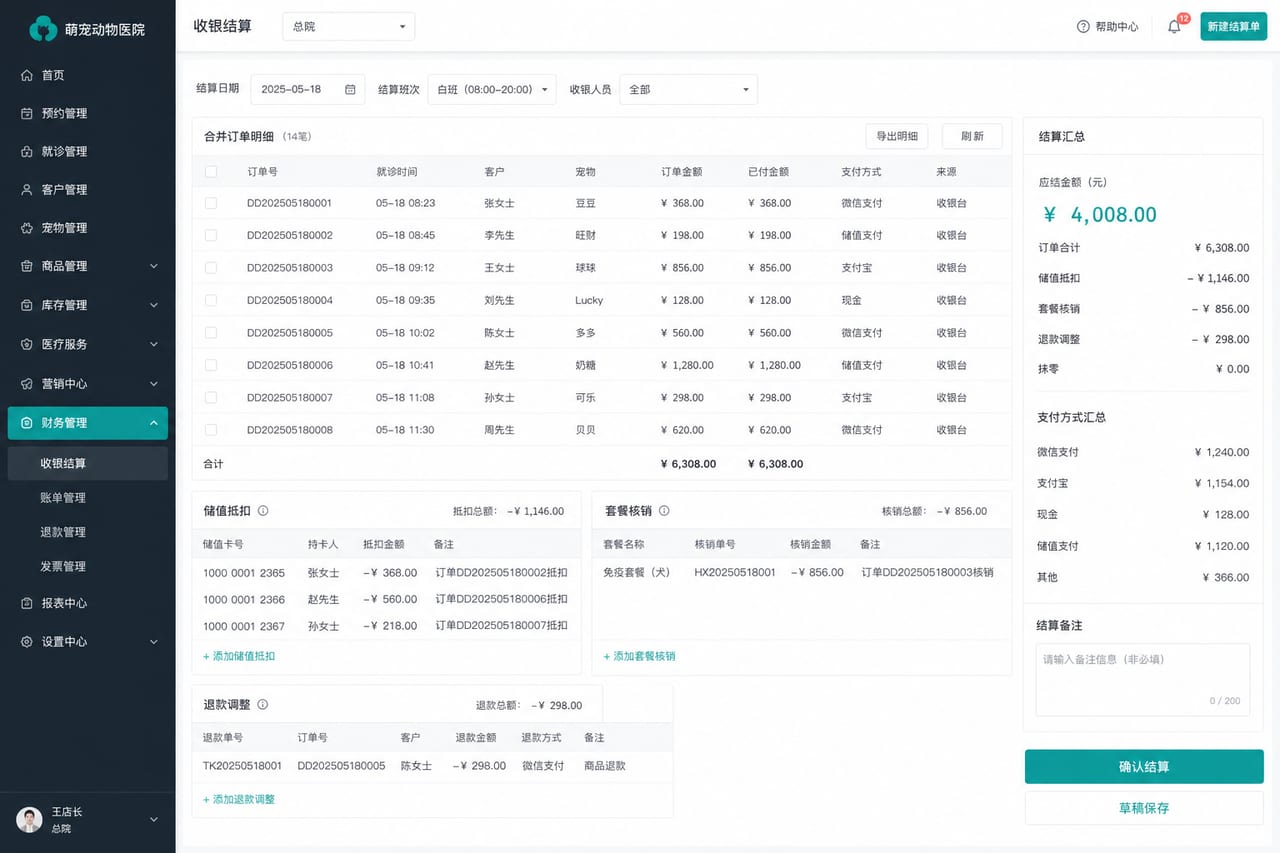The width and height of the screenshot is (1280, 853).
Task: Open the 总院 branch dropdown
Action: point(349,27)
